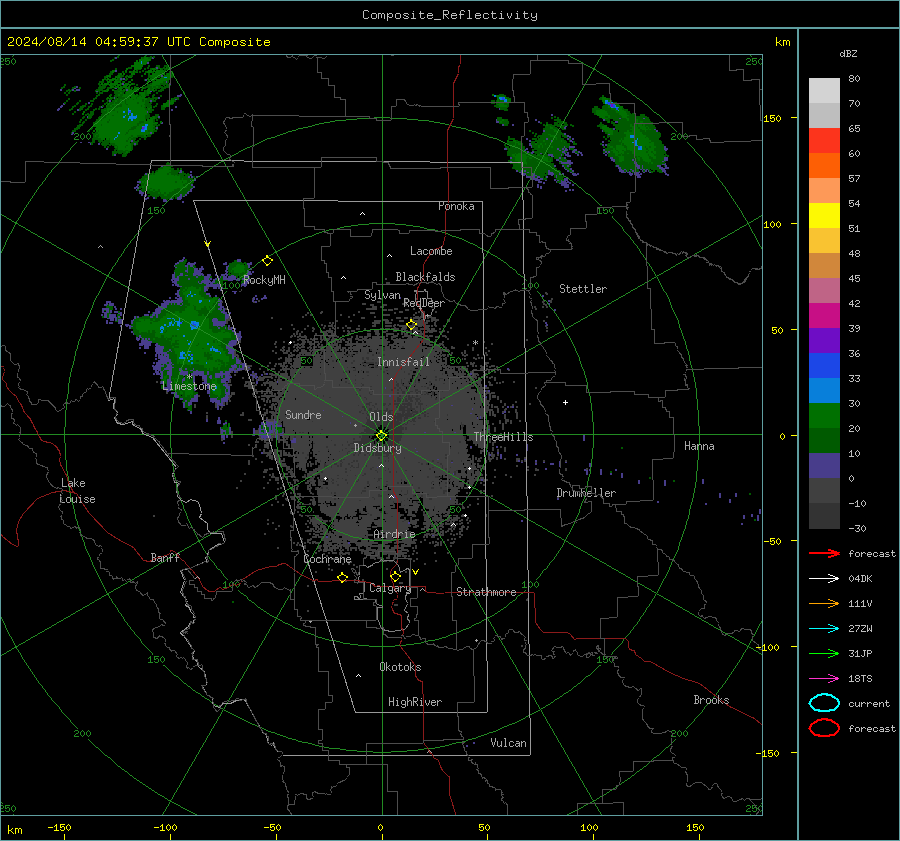Viewport: 900px width, 841px height.
Task: Click the dBZ legend heading
Action: coord(848,53)
